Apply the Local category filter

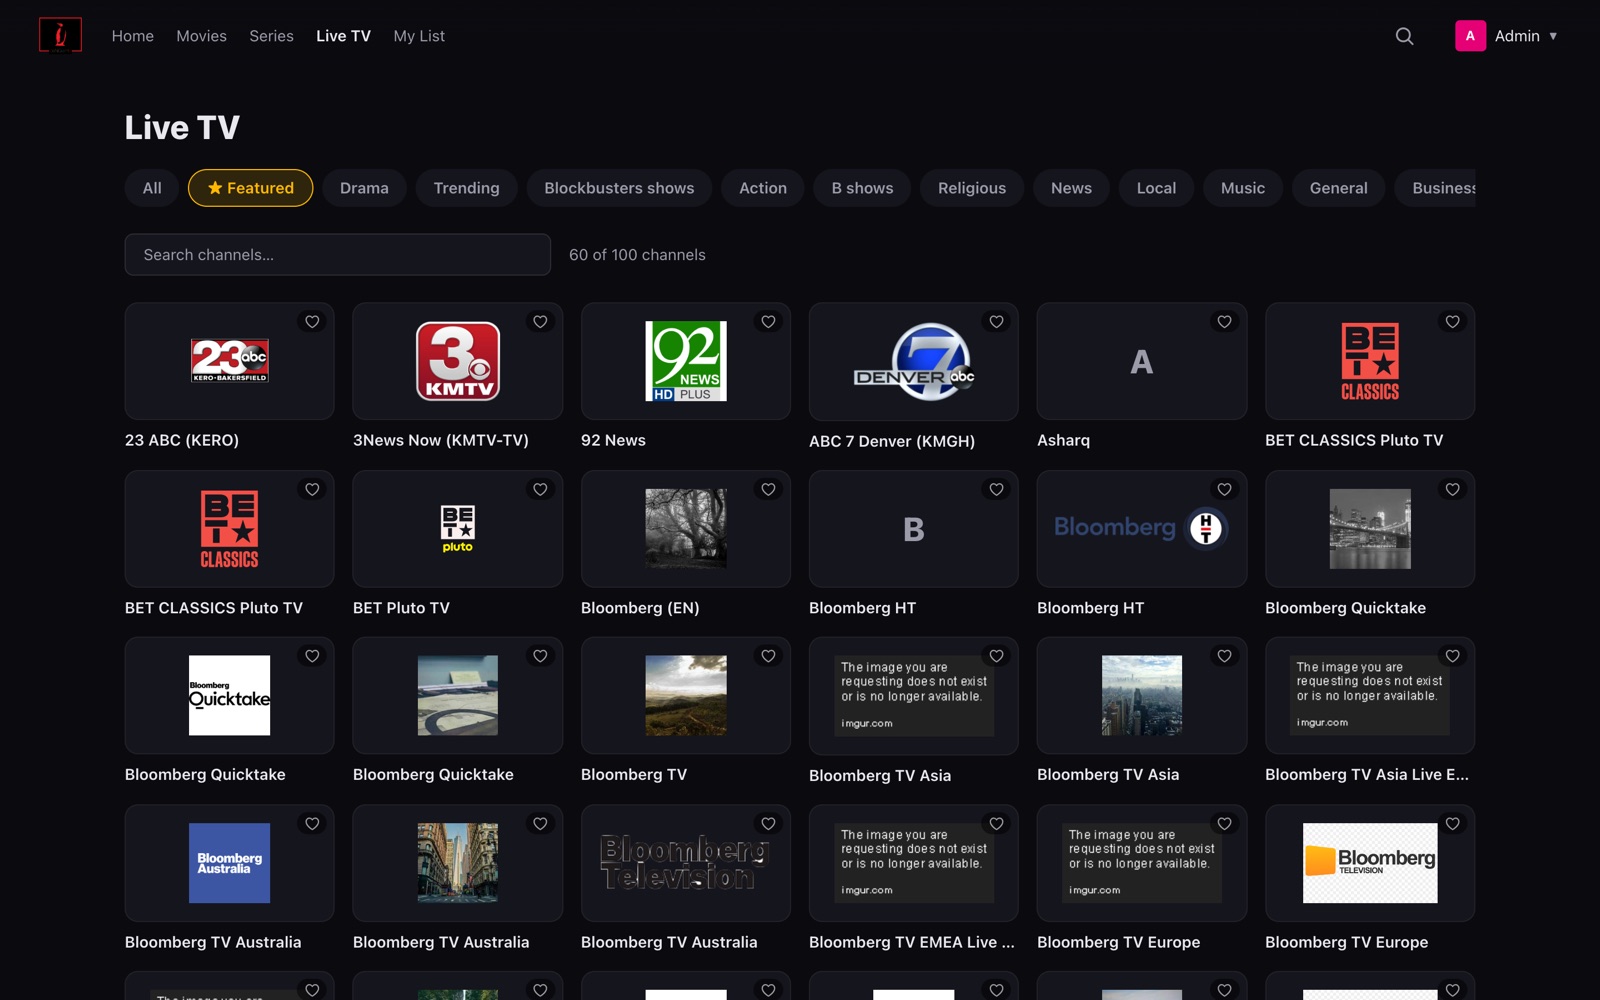[1156, 188]
